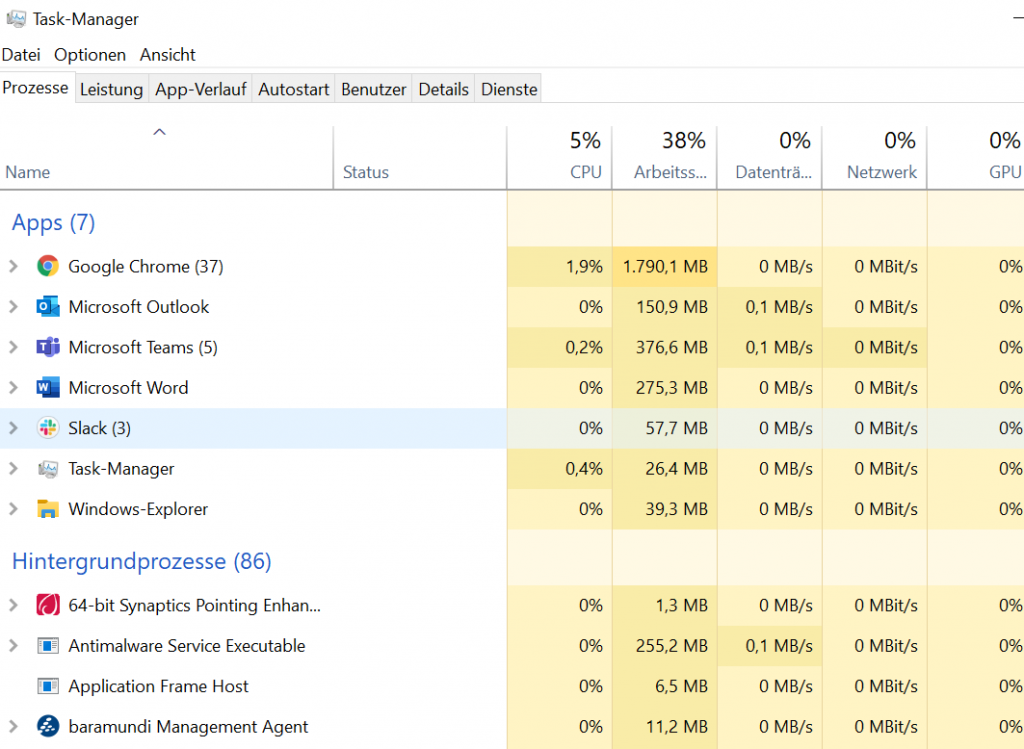This screenshot has width=1024, height=749.
Task: Click the Google Chrome process icon
Action: (48, 266)
